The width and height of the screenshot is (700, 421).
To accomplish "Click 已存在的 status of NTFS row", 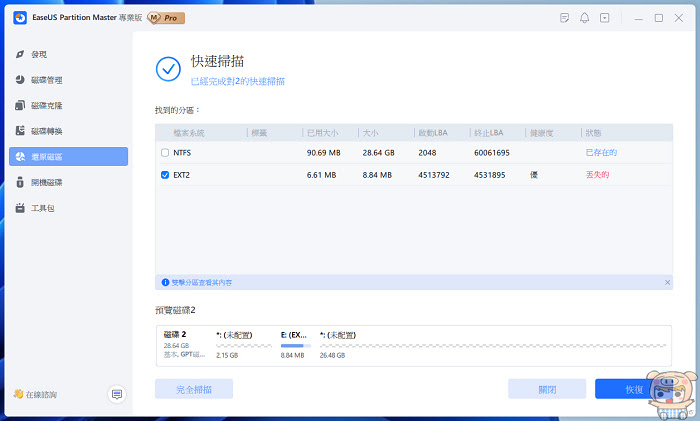I will coord(601,153).
